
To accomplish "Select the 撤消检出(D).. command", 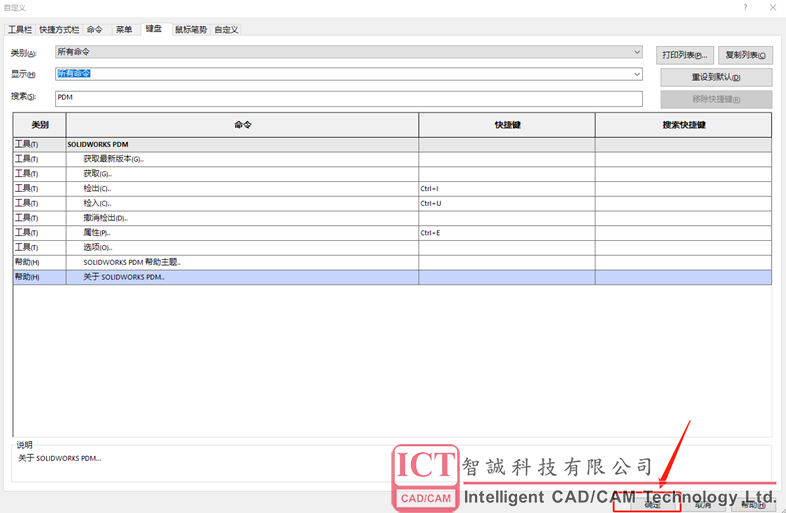I will [x=243, y=218].
